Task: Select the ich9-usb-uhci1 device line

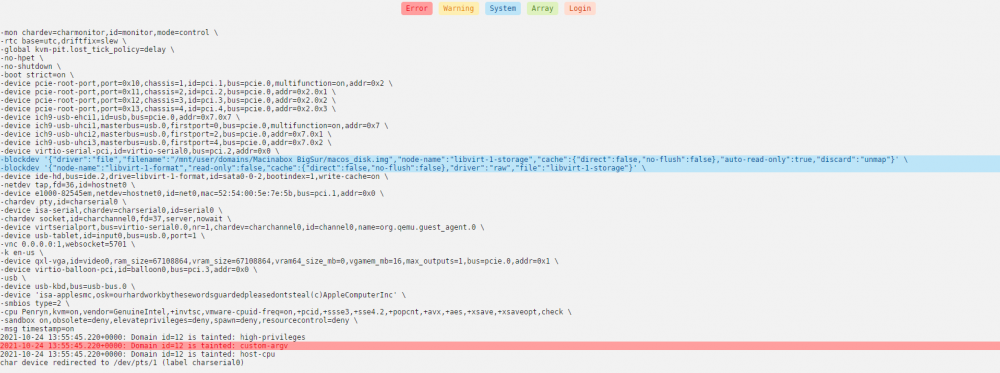Action: tap(194, 126)
